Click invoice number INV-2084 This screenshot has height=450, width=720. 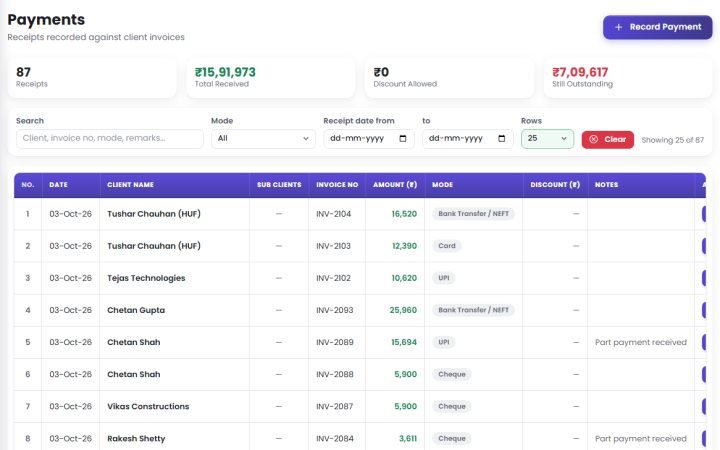(x=335, y=439)
